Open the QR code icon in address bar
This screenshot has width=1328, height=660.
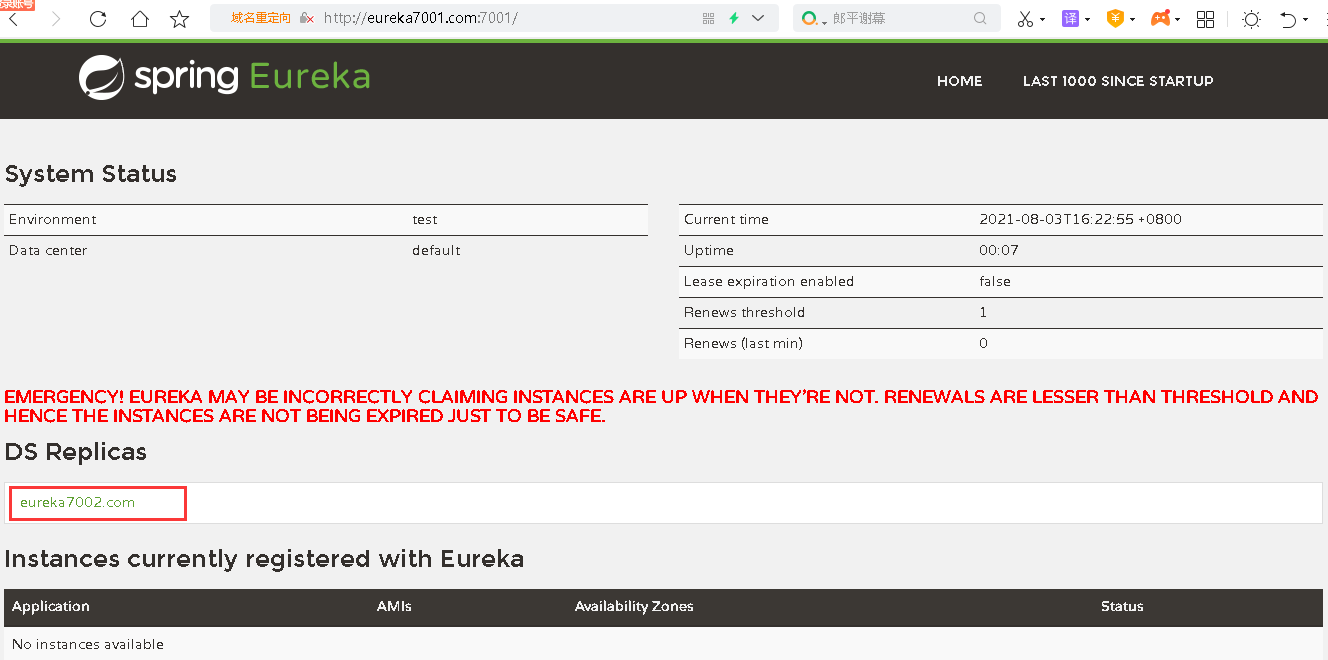[709, 18]
